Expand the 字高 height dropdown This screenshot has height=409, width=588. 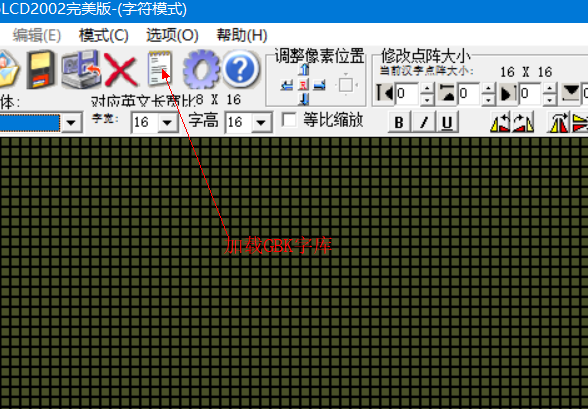261,122
